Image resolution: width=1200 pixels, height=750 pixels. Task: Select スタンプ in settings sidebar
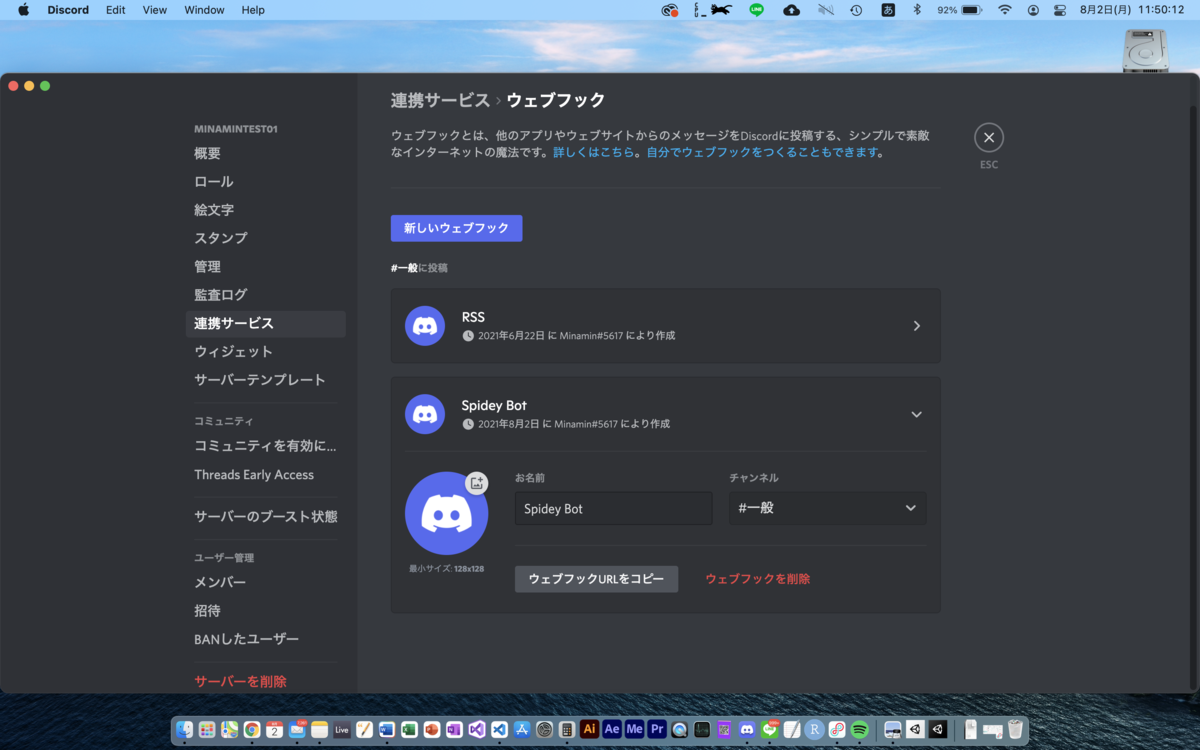tap(266, 238)
